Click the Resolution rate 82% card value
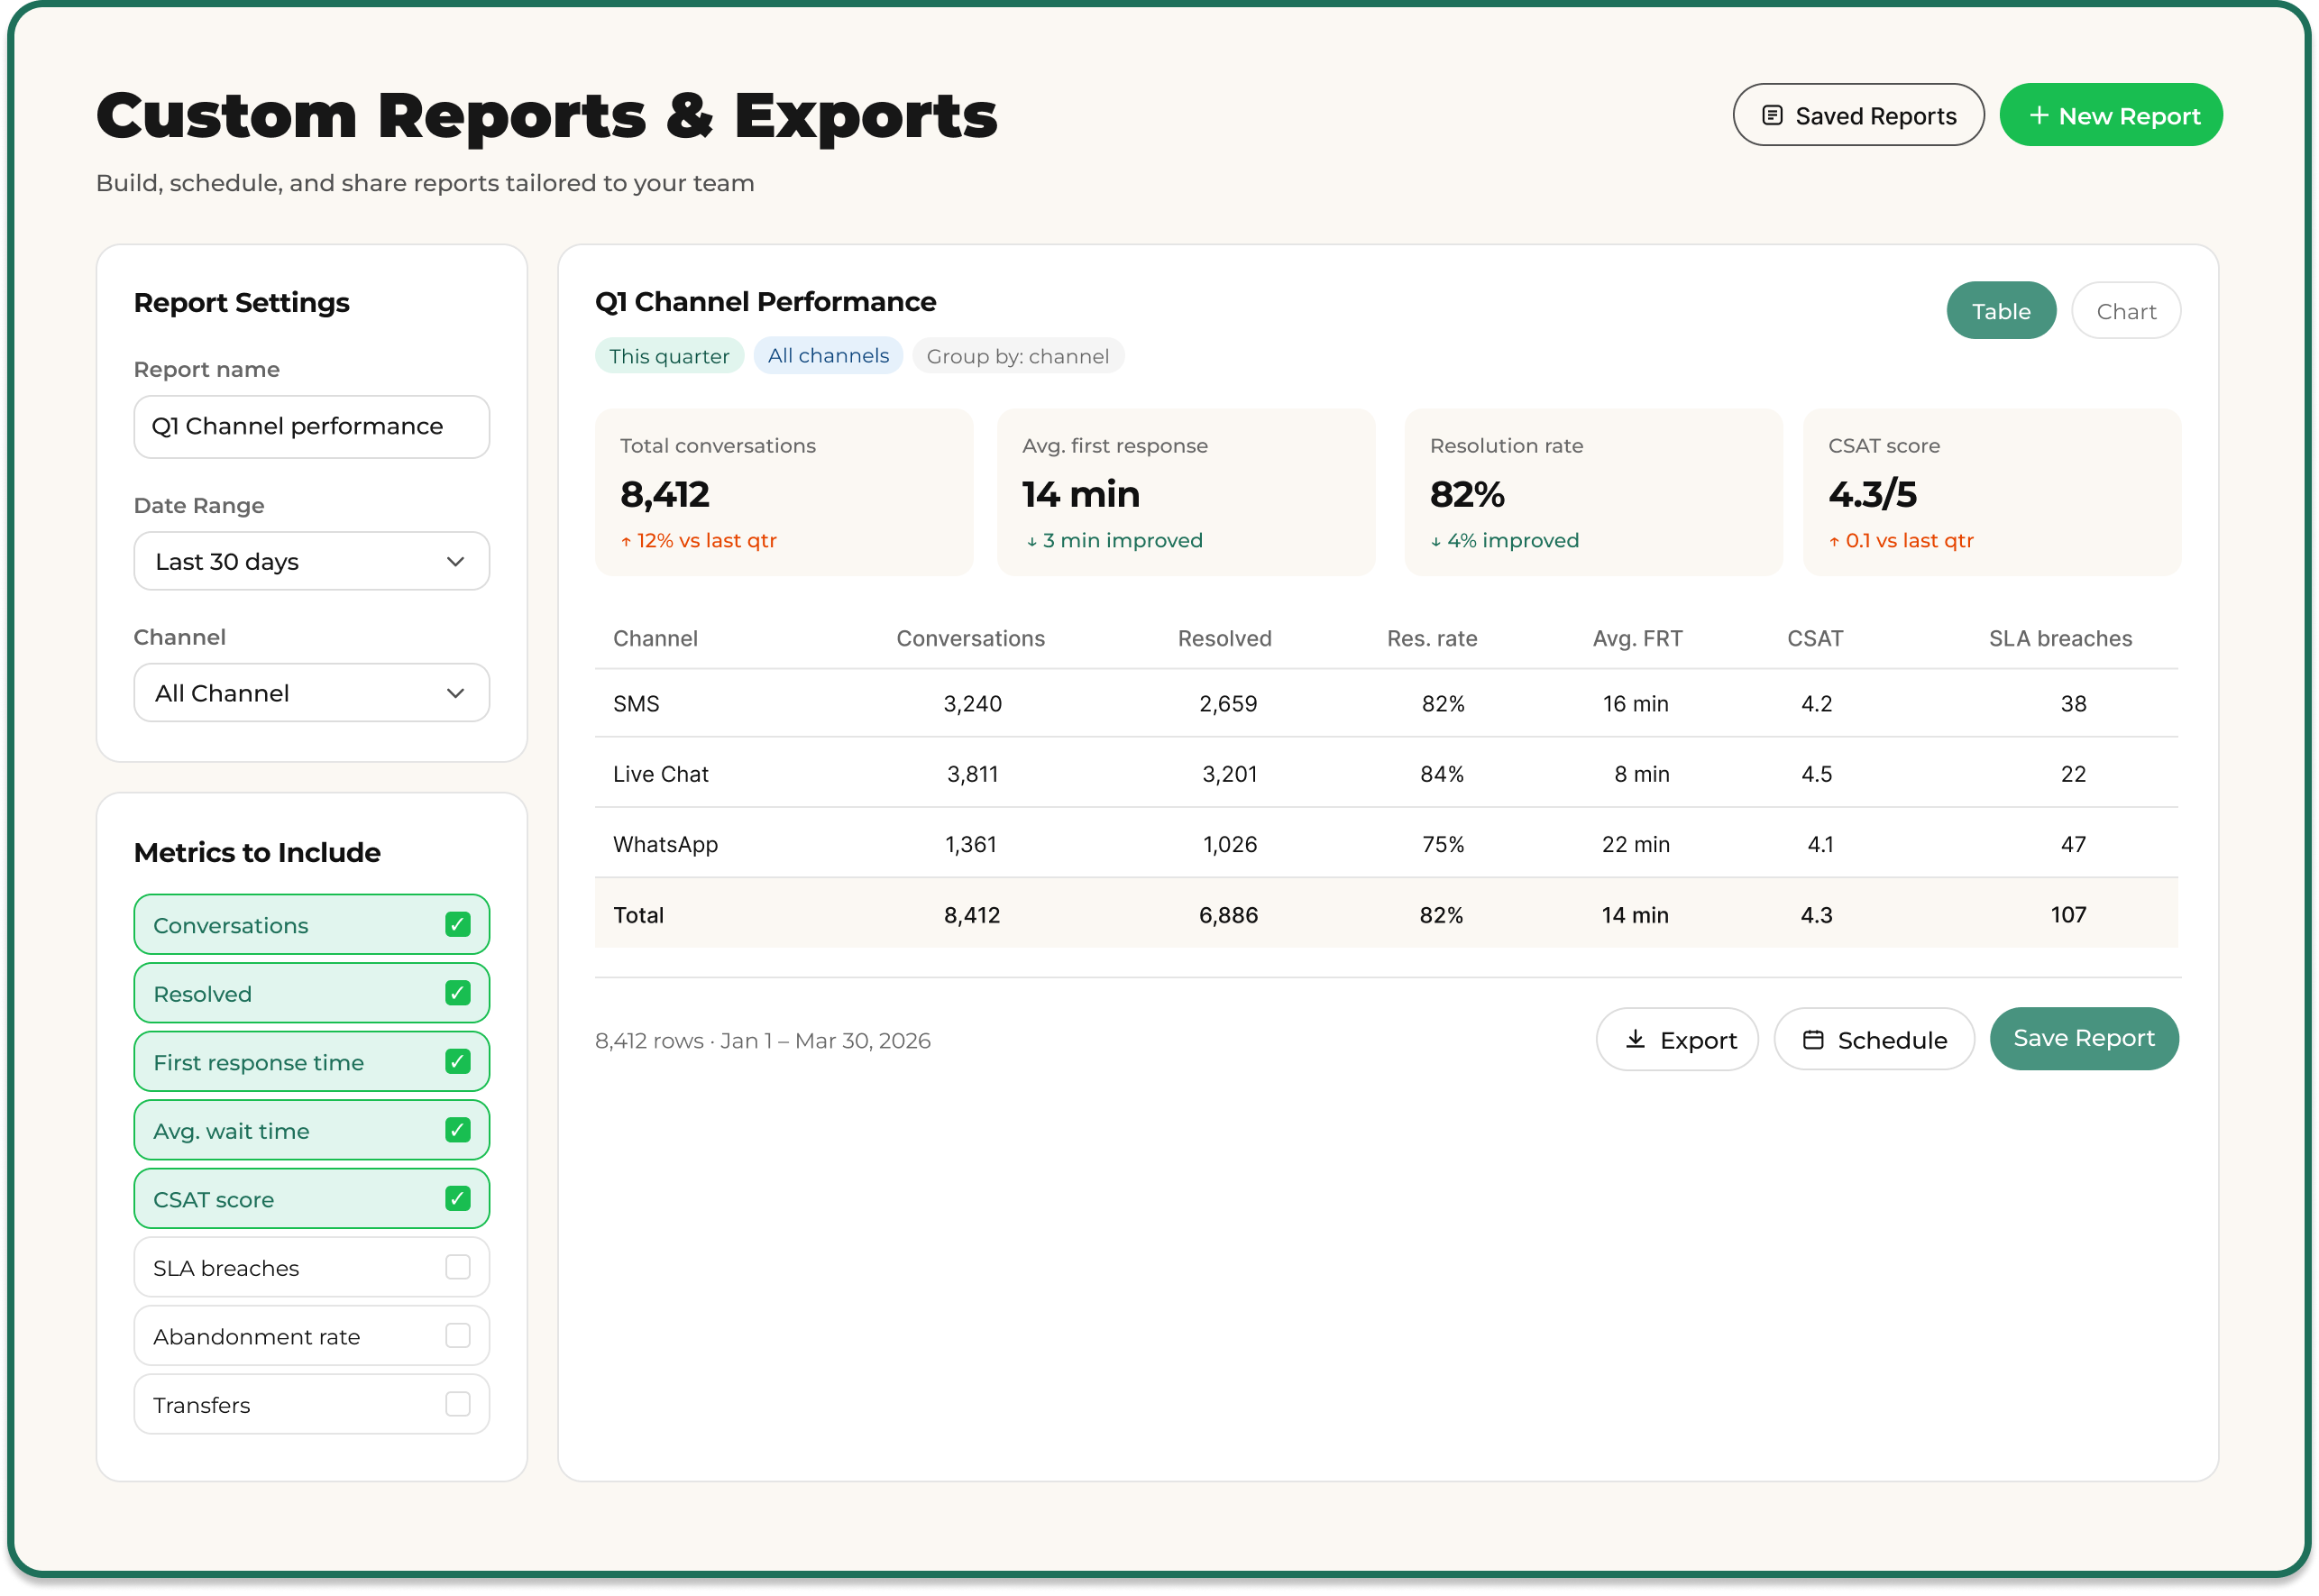2319x1596 pixels. tap(1468, 494)
